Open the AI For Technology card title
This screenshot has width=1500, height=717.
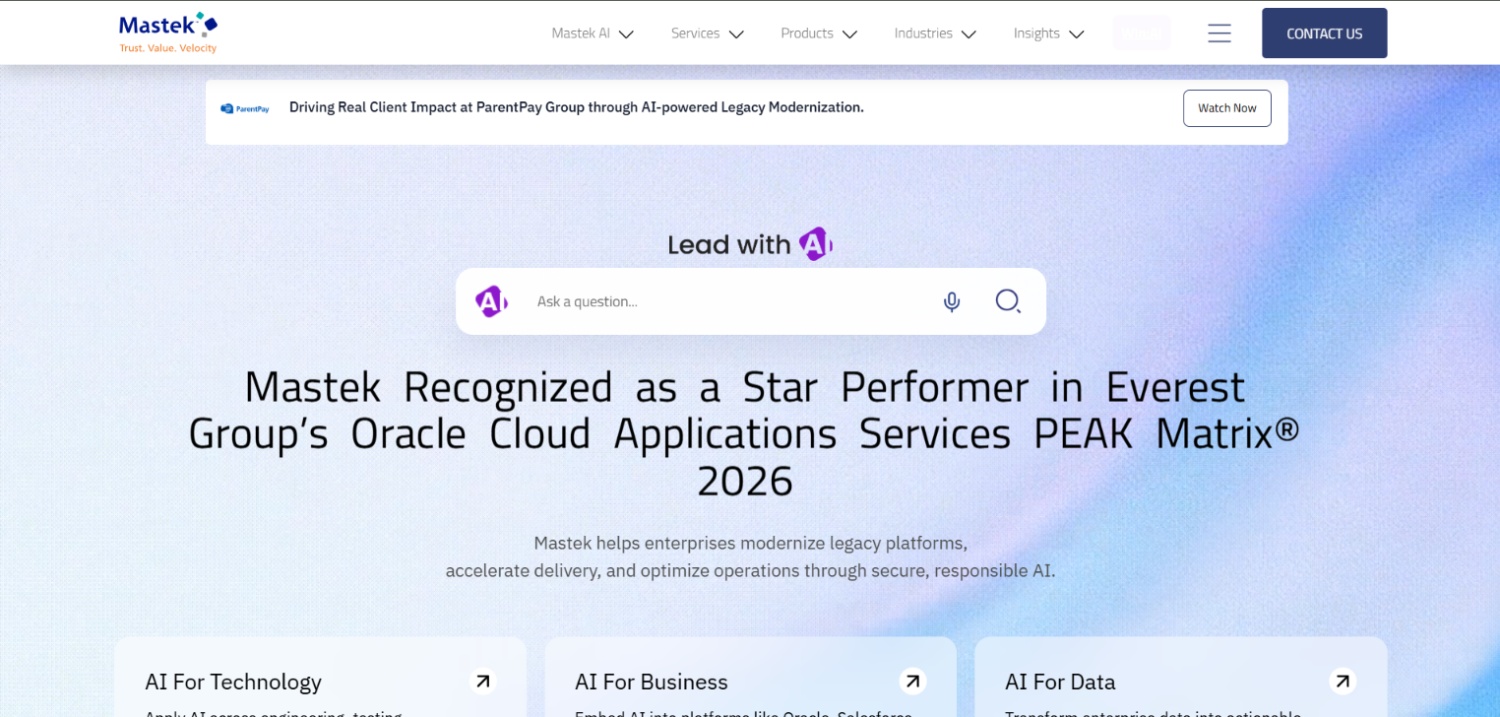pyautogui.click(x=233, y=682)
